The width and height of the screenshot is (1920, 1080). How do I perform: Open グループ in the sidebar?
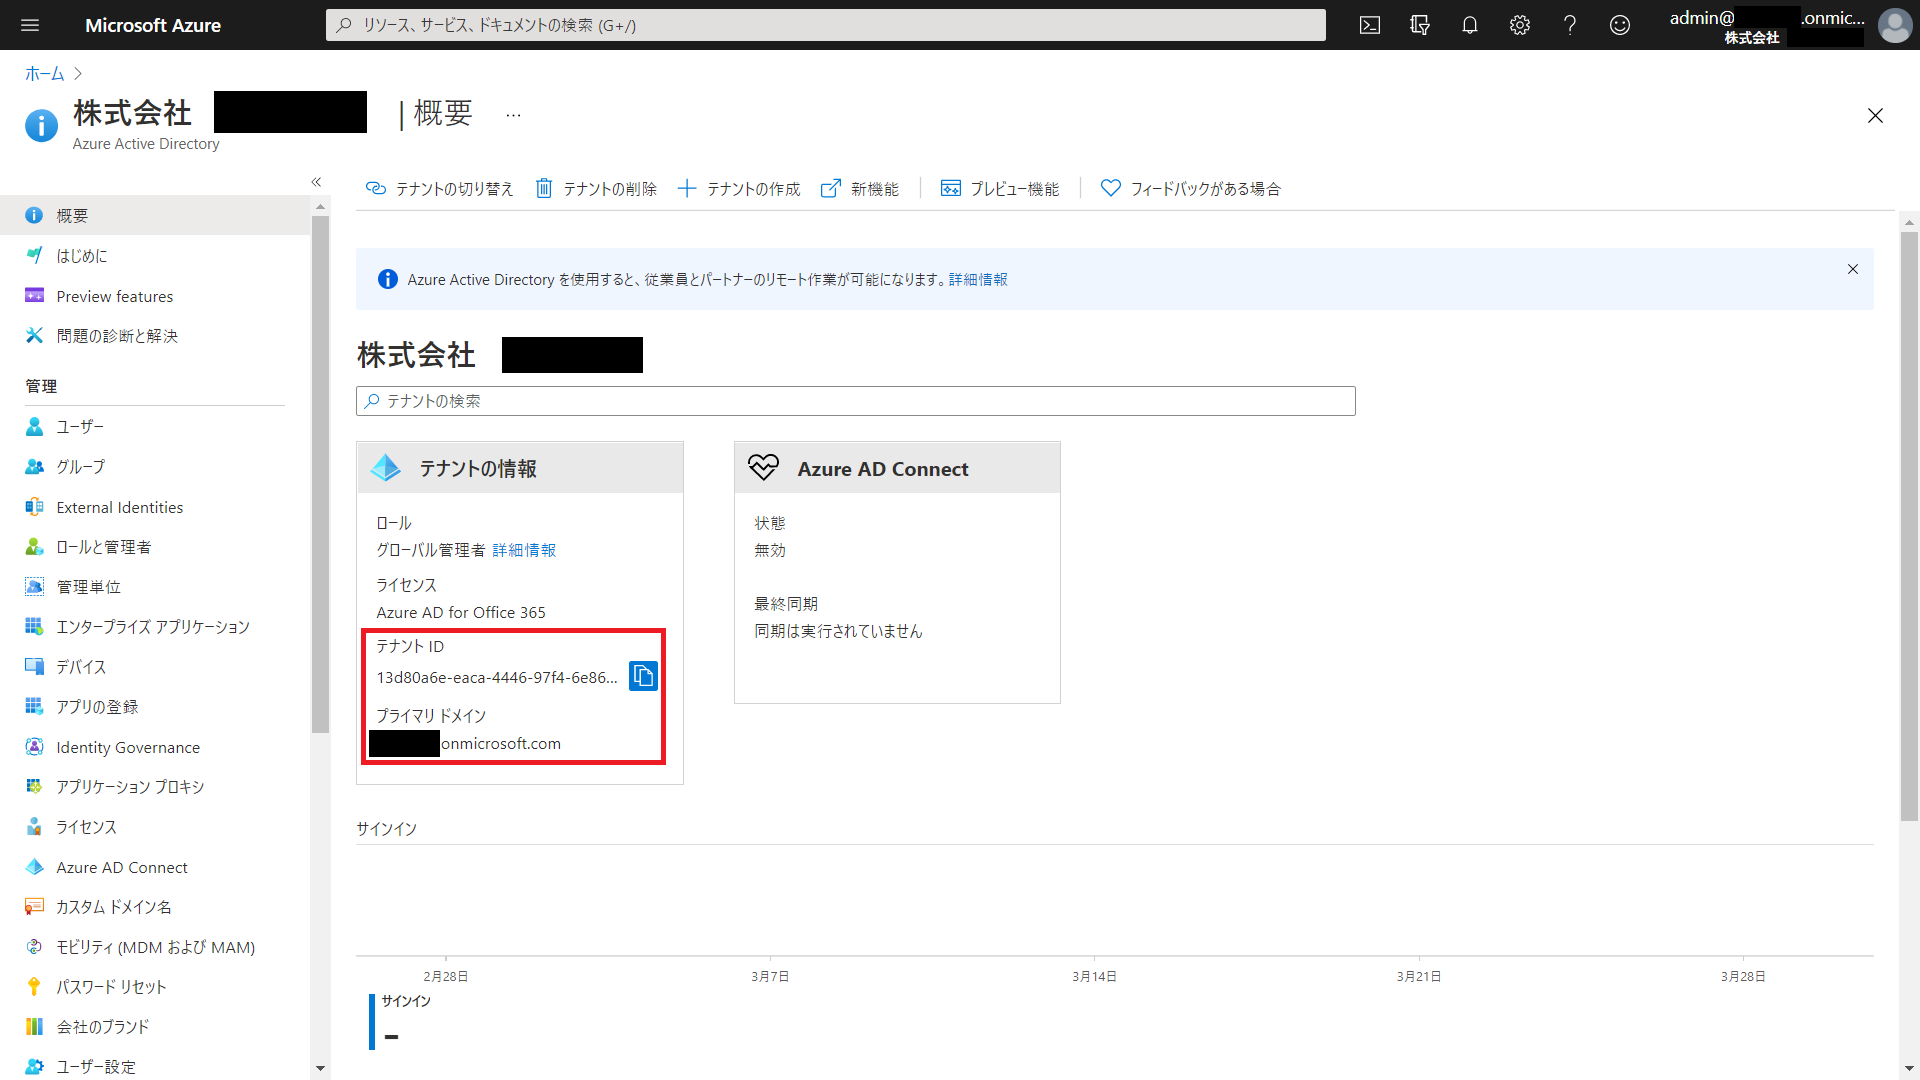coord(155,467)
